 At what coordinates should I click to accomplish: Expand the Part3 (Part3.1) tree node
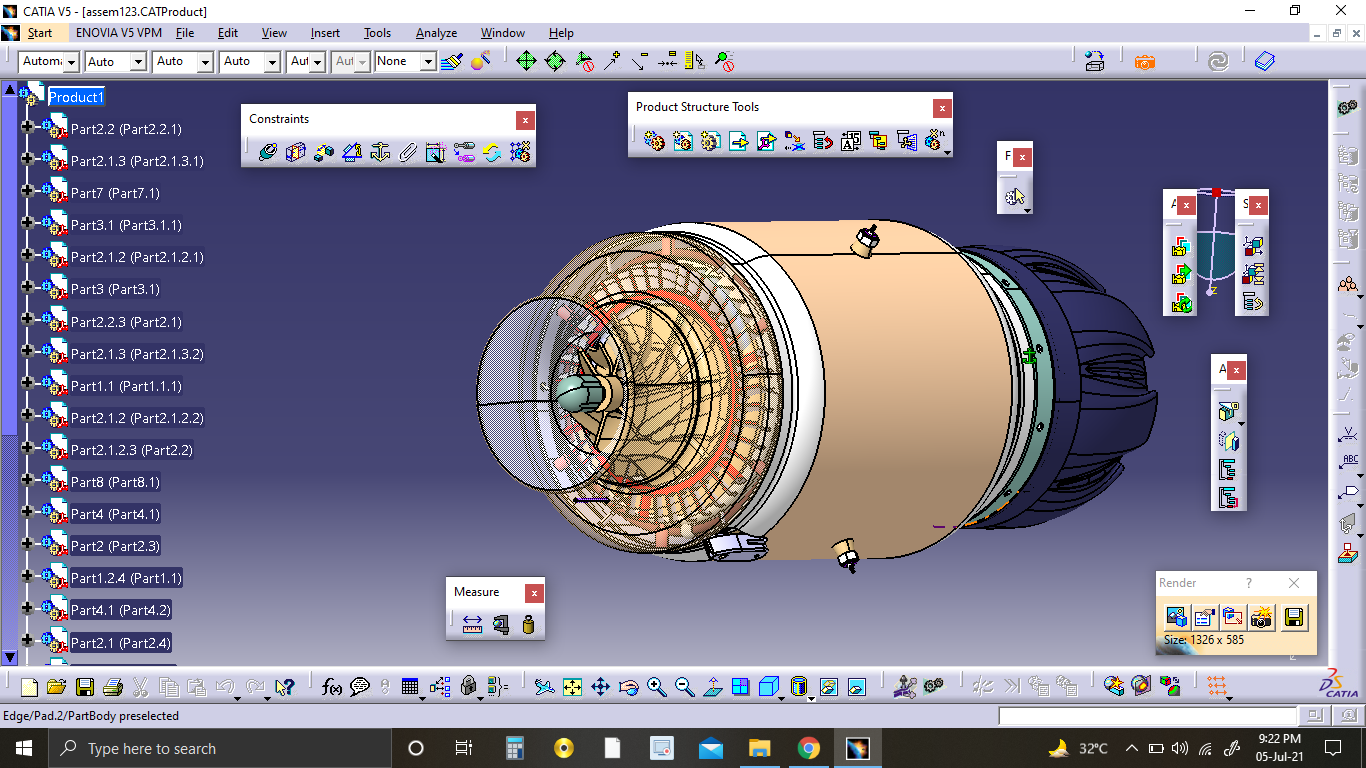(x=27, y=288)
